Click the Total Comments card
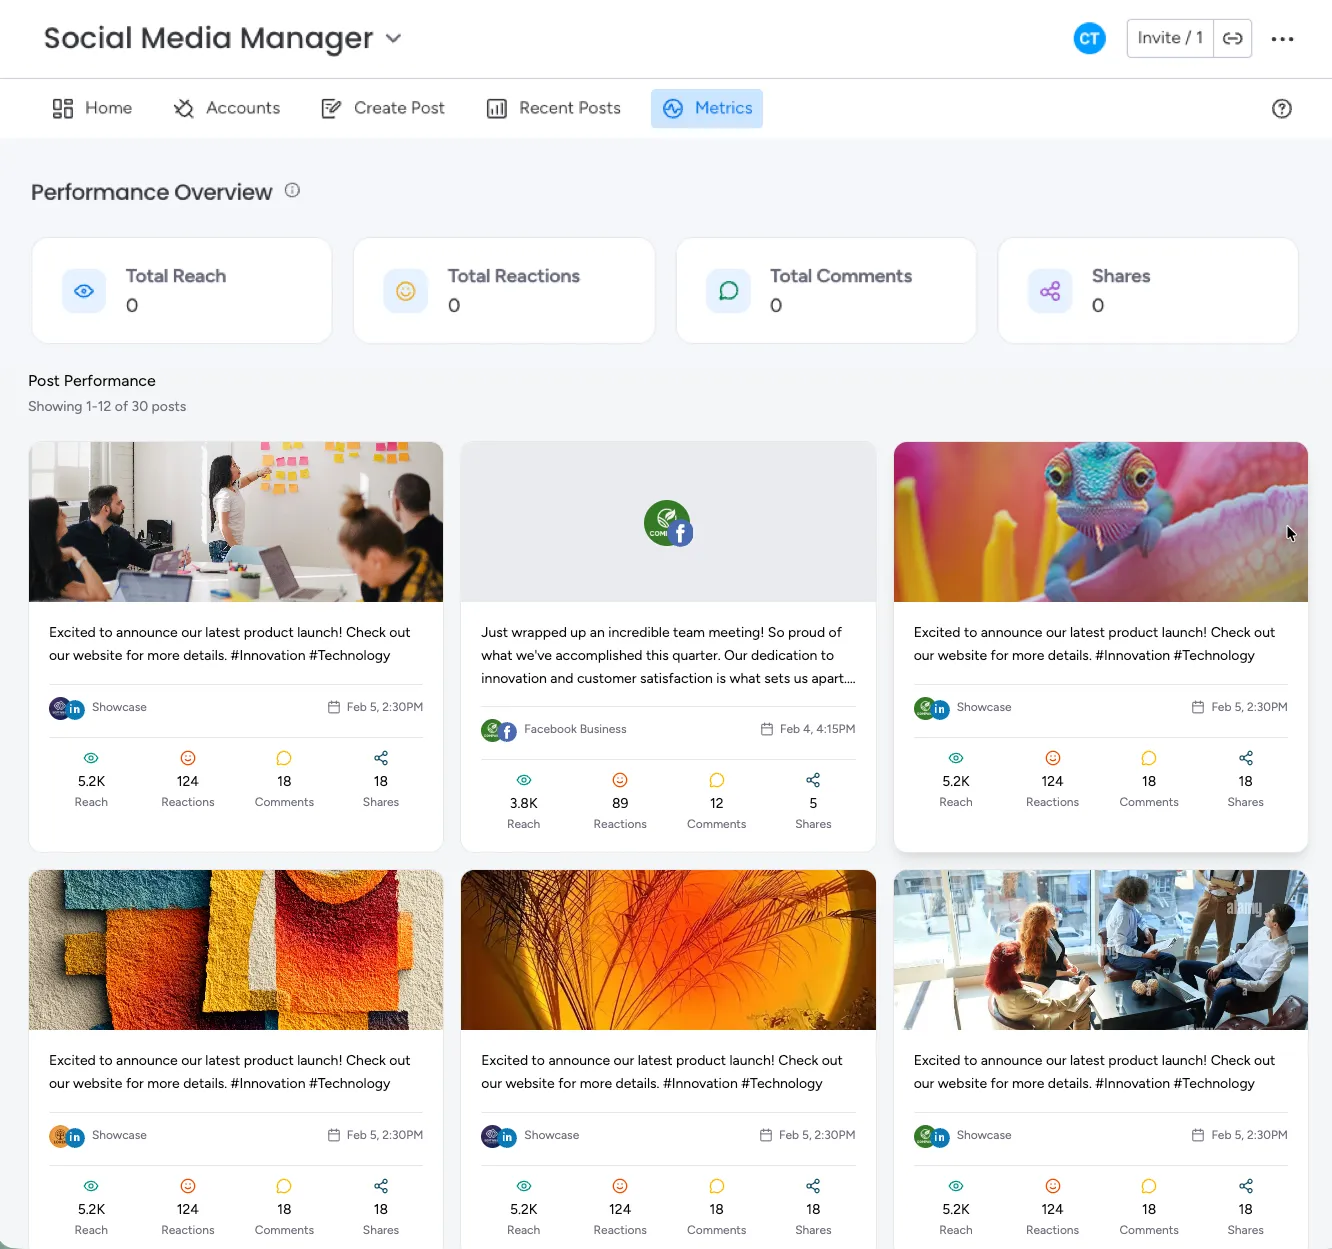 coord(826,291)
